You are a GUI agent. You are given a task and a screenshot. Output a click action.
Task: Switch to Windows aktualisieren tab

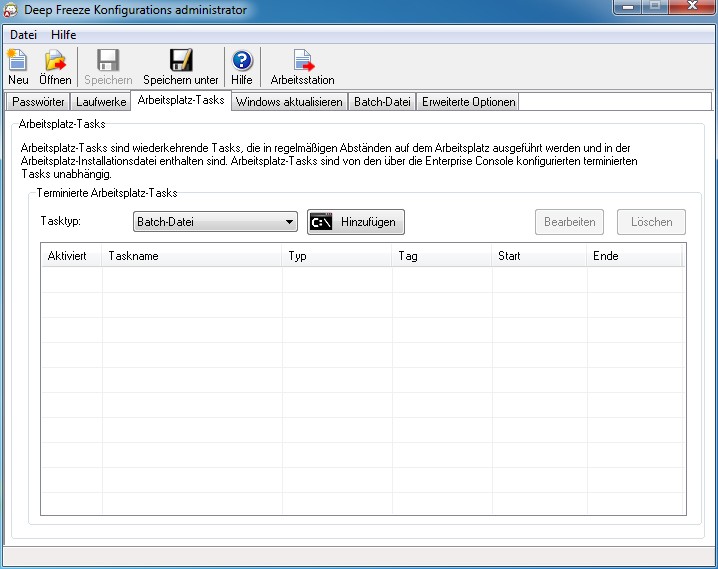click(289, 102)
